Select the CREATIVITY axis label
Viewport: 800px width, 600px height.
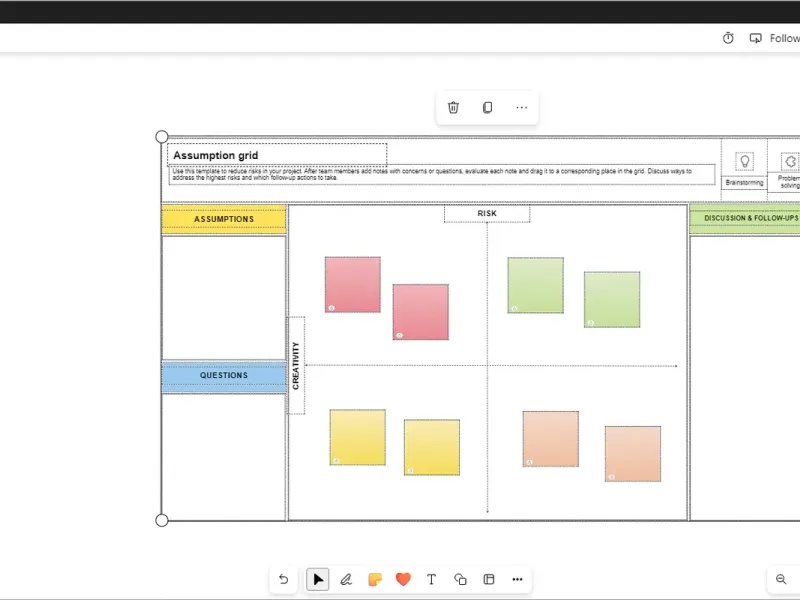click(296, 365)
